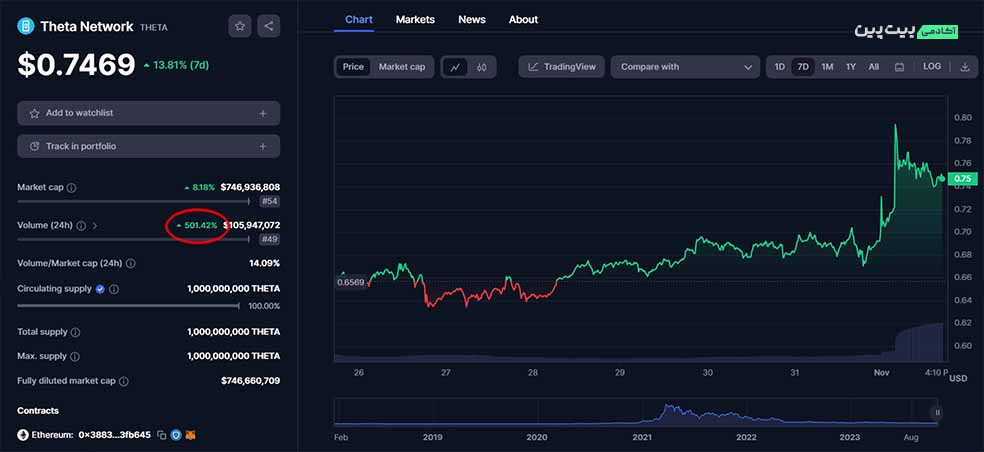This screenshot has width=984, height=452.
Task: Click the historical range navigator chart
Action: coord(636,412)
